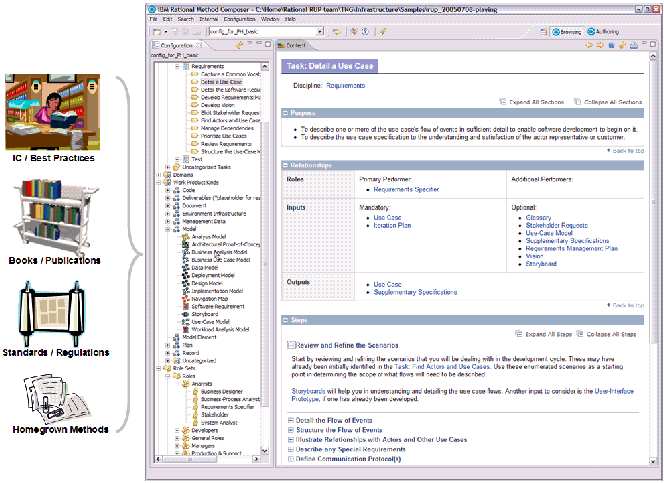
Task: Maximize the Content view panel
Action: click(x=653, y=44)
